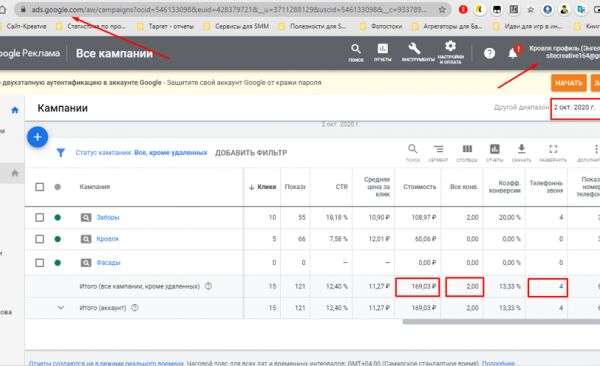Screen dimensions: 600x366
Task: Click the horizontal scrollbar below the table
Action: tap(501, 322)
